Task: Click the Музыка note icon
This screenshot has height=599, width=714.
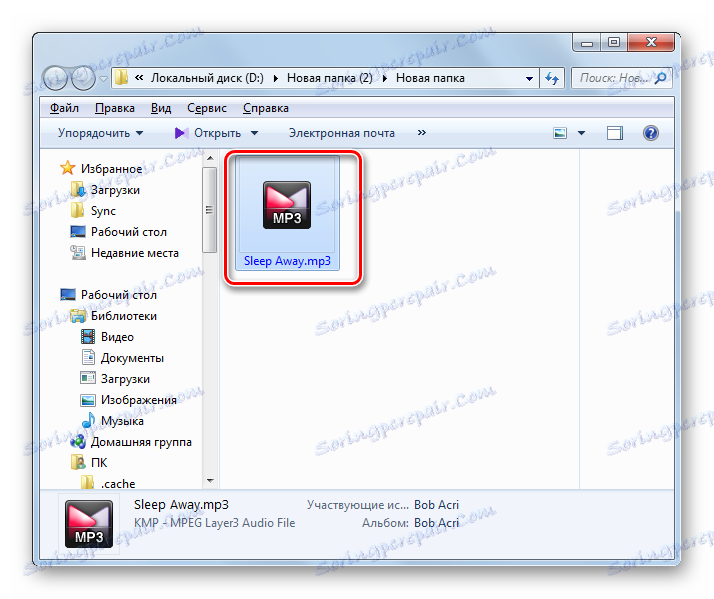Action: [88, 420]
